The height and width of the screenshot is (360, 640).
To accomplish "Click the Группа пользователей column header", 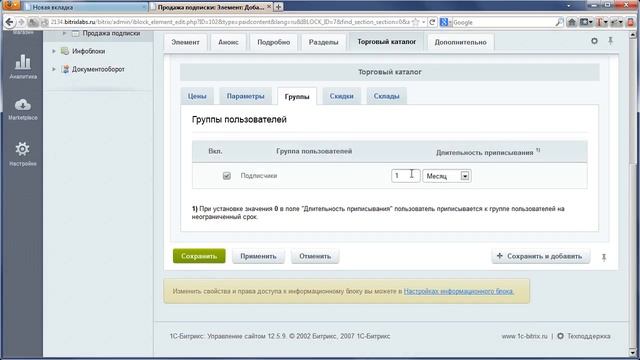I will click(x=314, y=151).
